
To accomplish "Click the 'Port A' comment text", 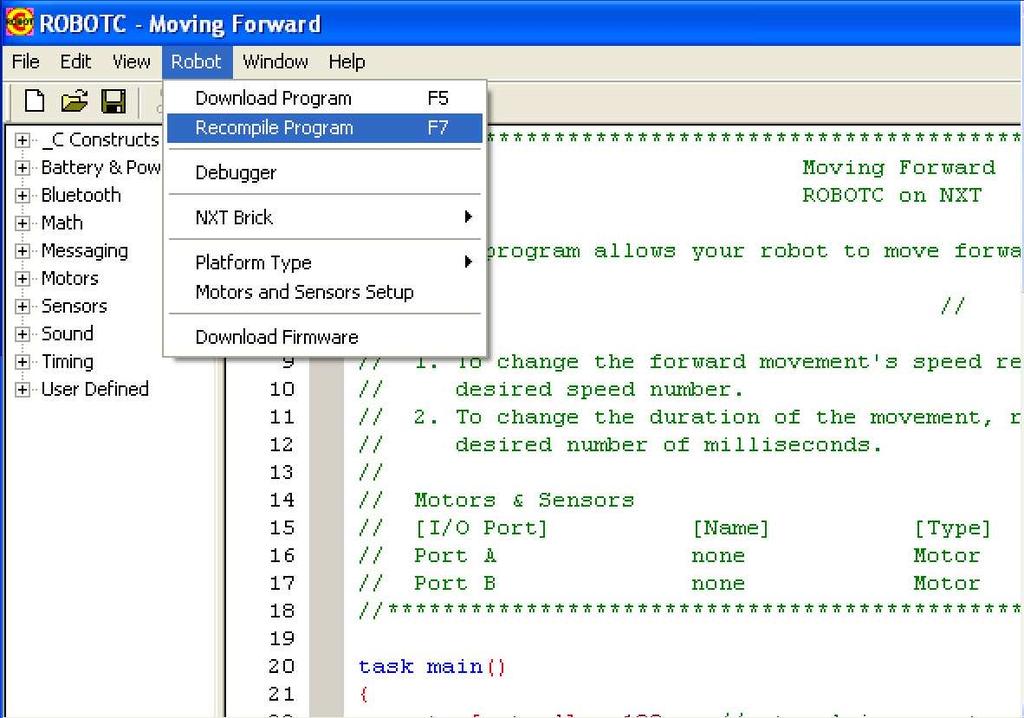I will [x=455, y=556].
